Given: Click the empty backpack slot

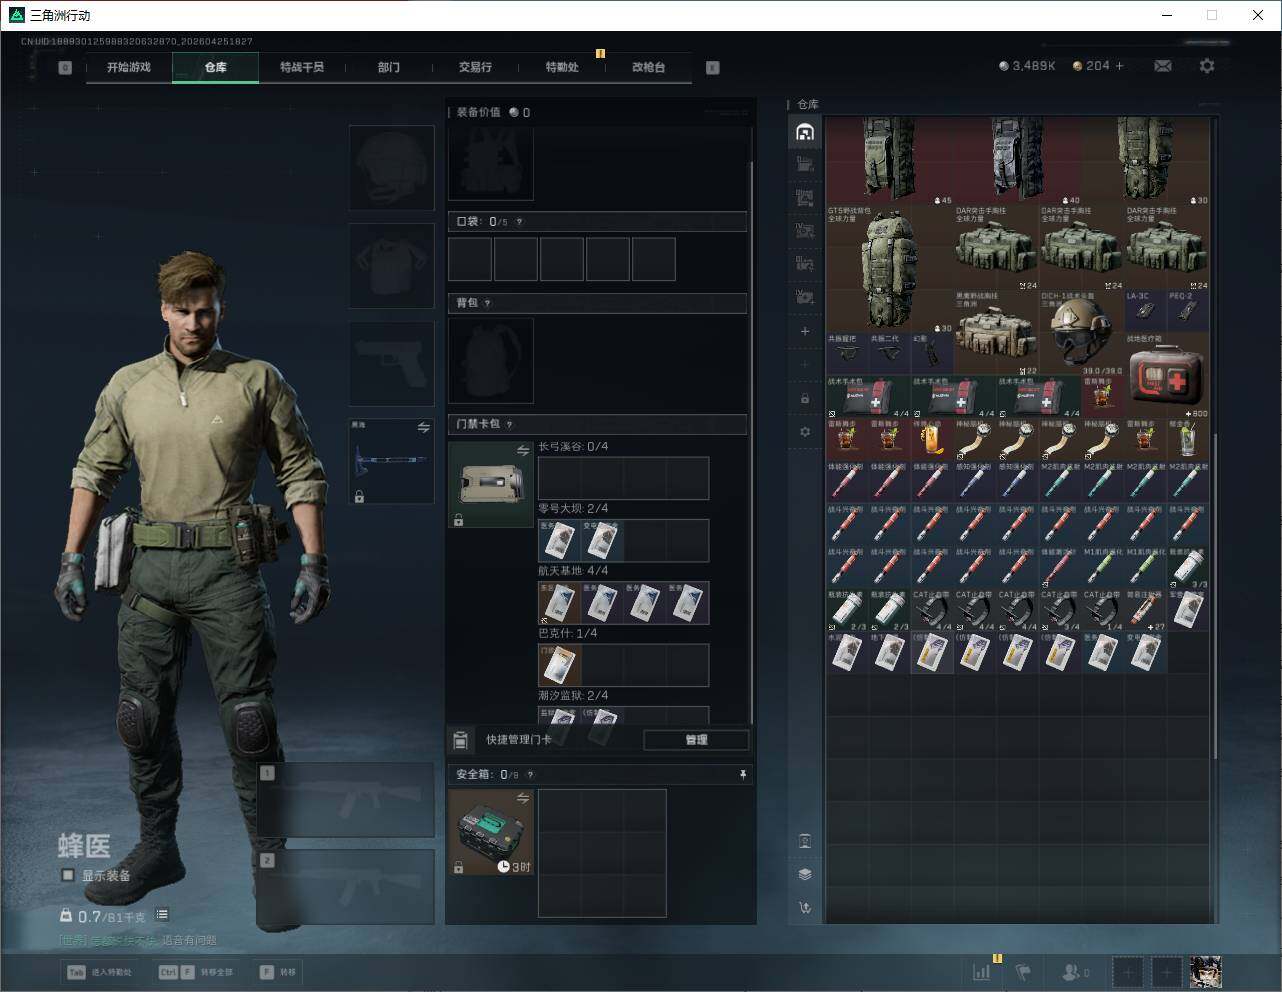Looking at the screenshot, I should tap(491, 361).
